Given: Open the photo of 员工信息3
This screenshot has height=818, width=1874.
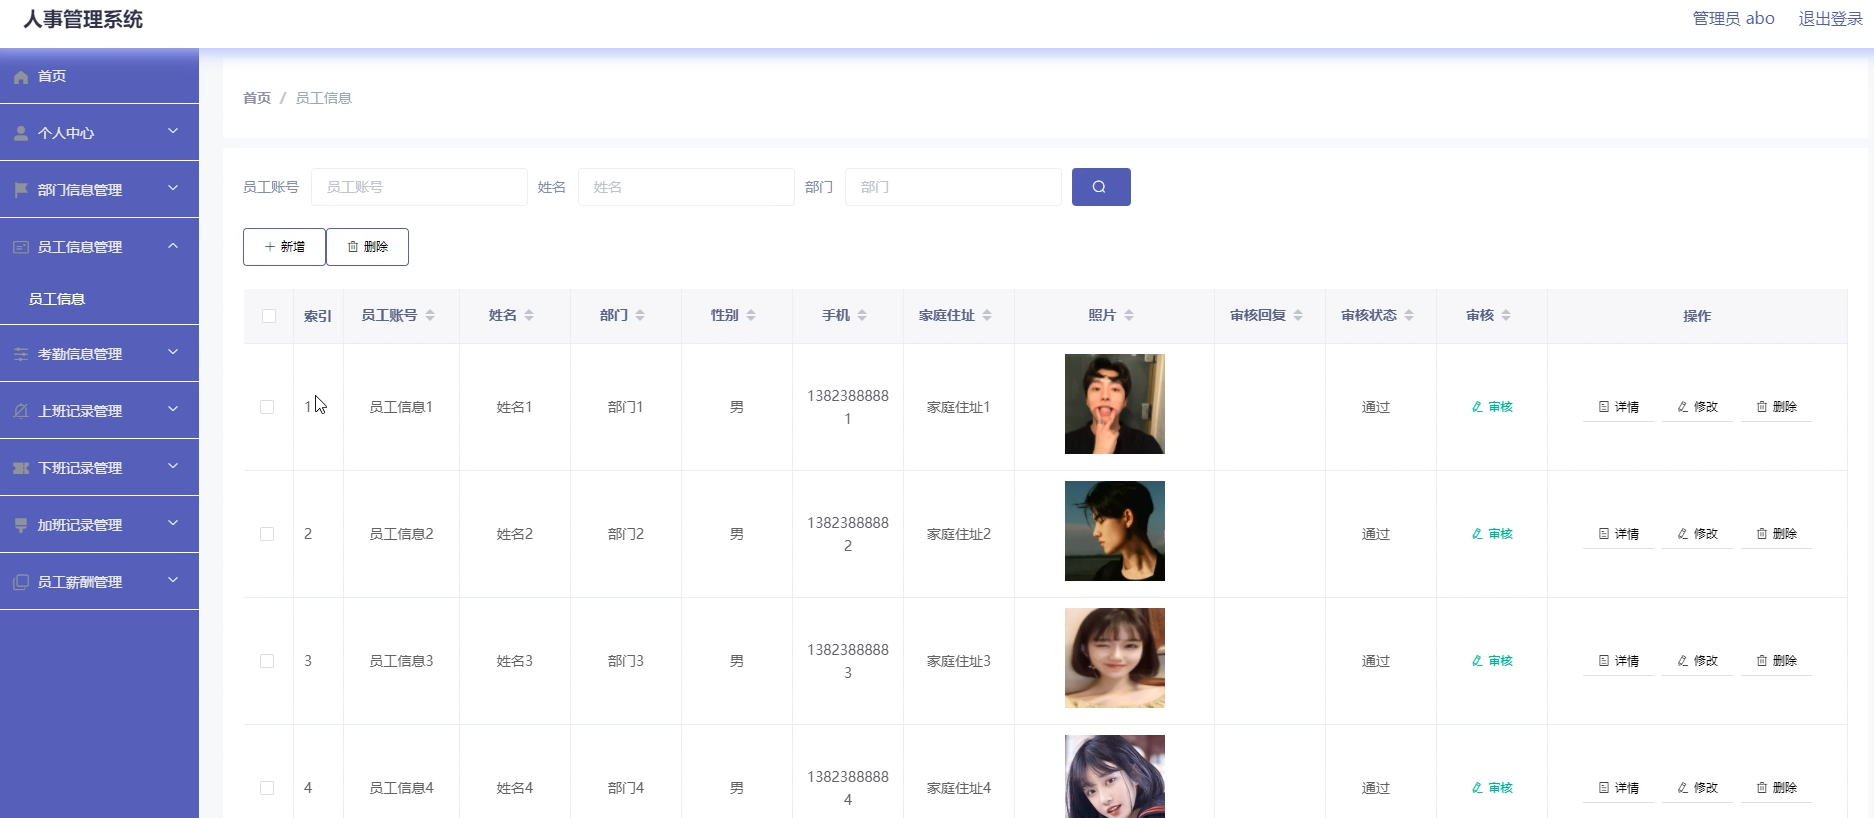Looking at the screenshot, I should pos(1115,658).
